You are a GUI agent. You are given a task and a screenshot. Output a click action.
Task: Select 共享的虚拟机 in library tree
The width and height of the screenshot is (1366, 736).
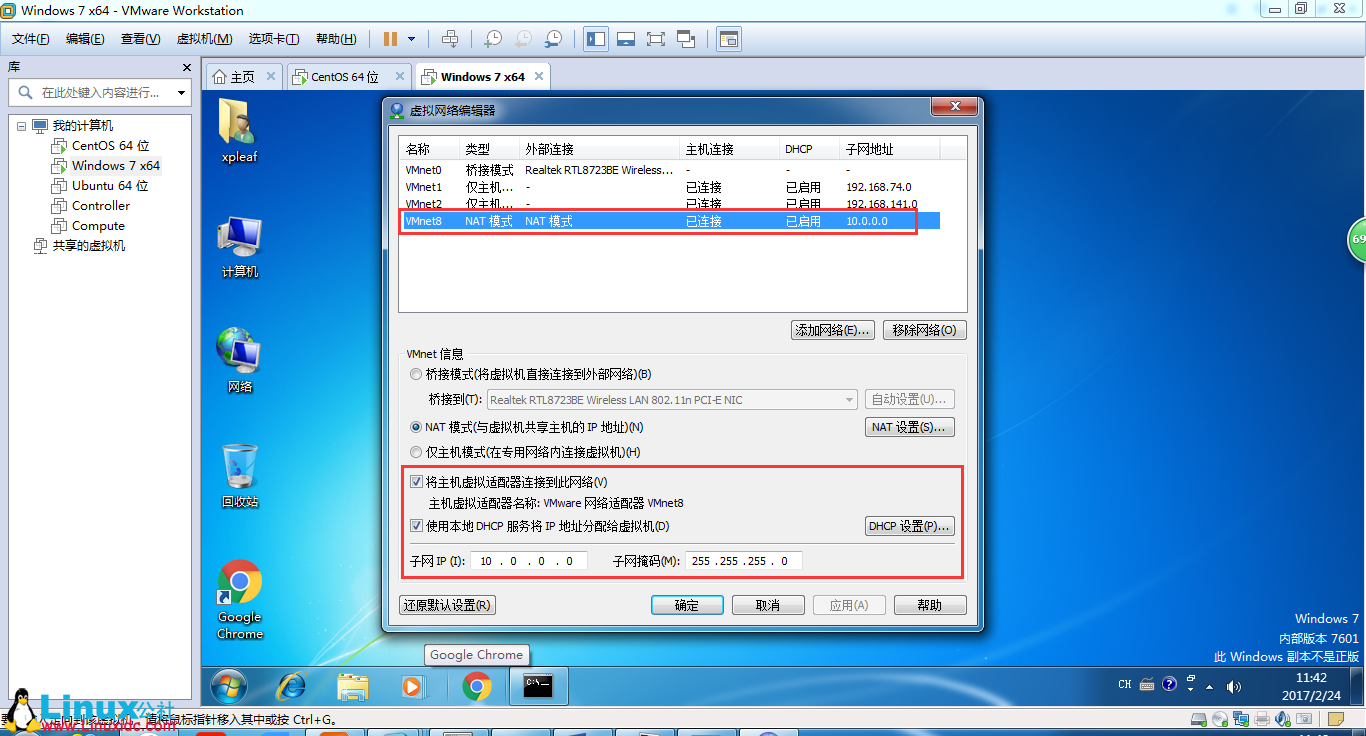[89, 246]
